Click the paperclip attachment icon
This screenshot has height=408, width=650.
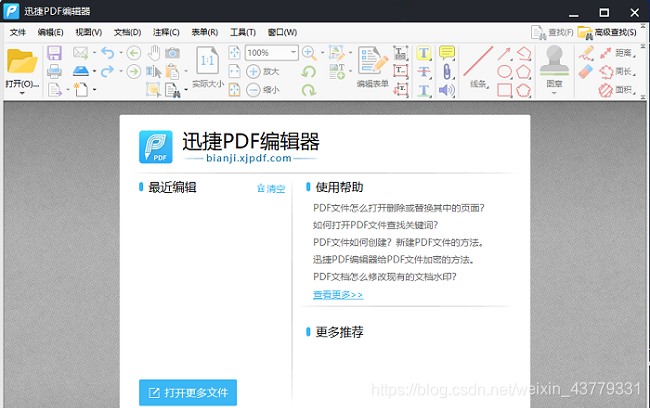(447, 71)
